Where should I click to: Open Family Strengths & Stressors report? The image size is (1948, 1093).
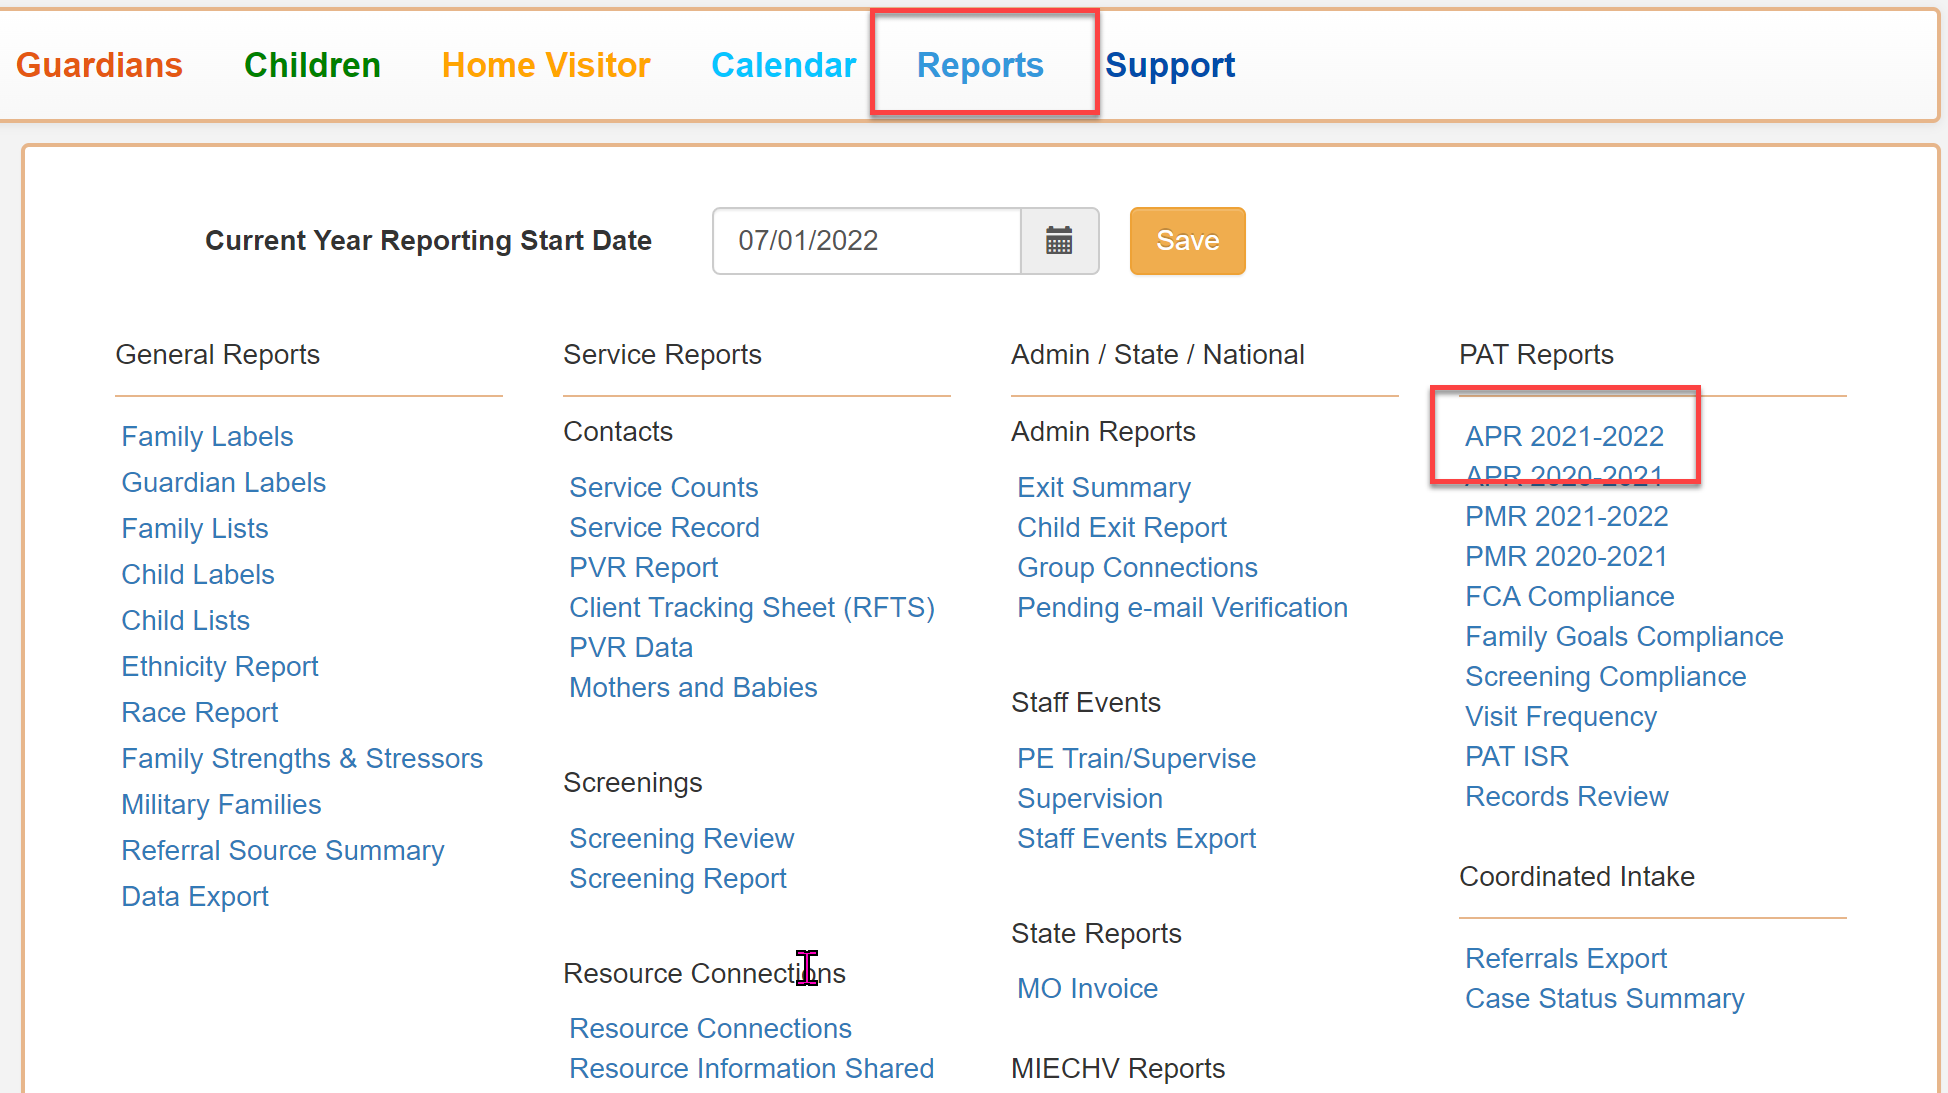coord(302,759)
